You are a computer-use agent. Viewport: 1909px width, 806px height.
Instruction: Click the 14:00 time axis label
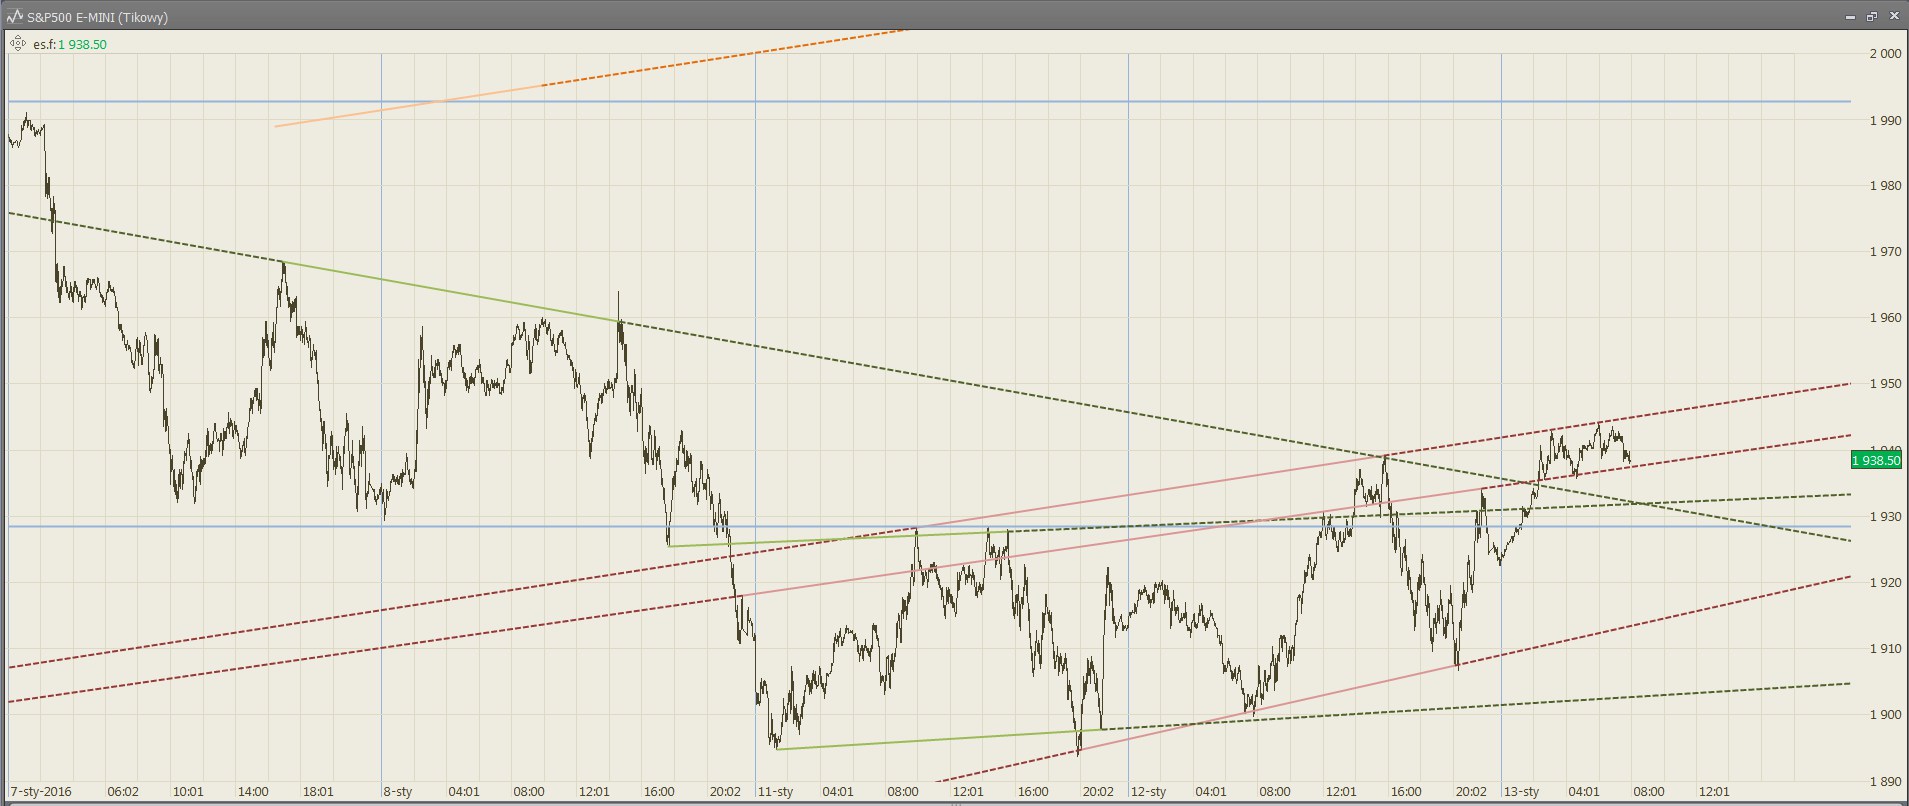253,791
